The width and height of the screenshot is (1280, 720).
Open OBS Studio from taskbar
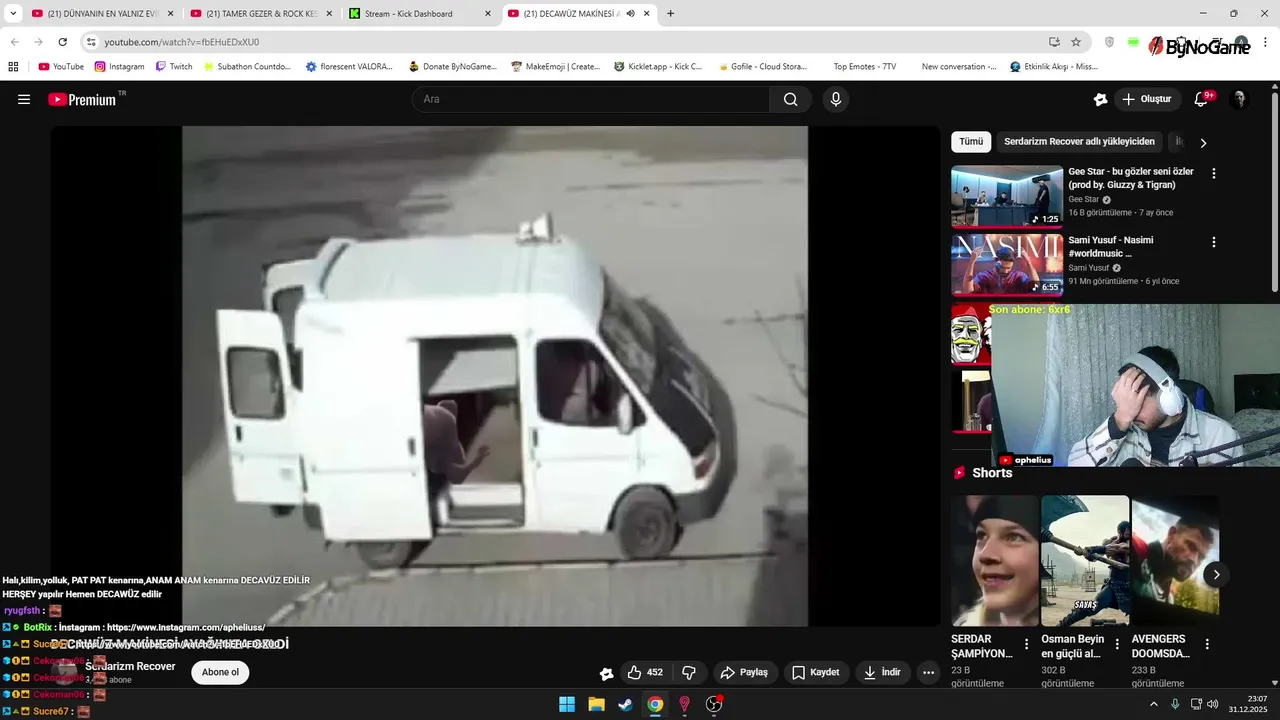pyautogui.click(x=714, y=704)
